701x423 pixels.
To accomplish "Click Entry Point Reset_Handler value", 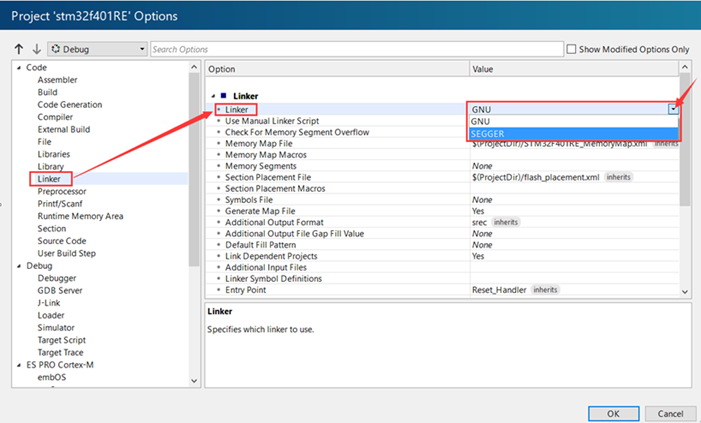I will (499, 290).
